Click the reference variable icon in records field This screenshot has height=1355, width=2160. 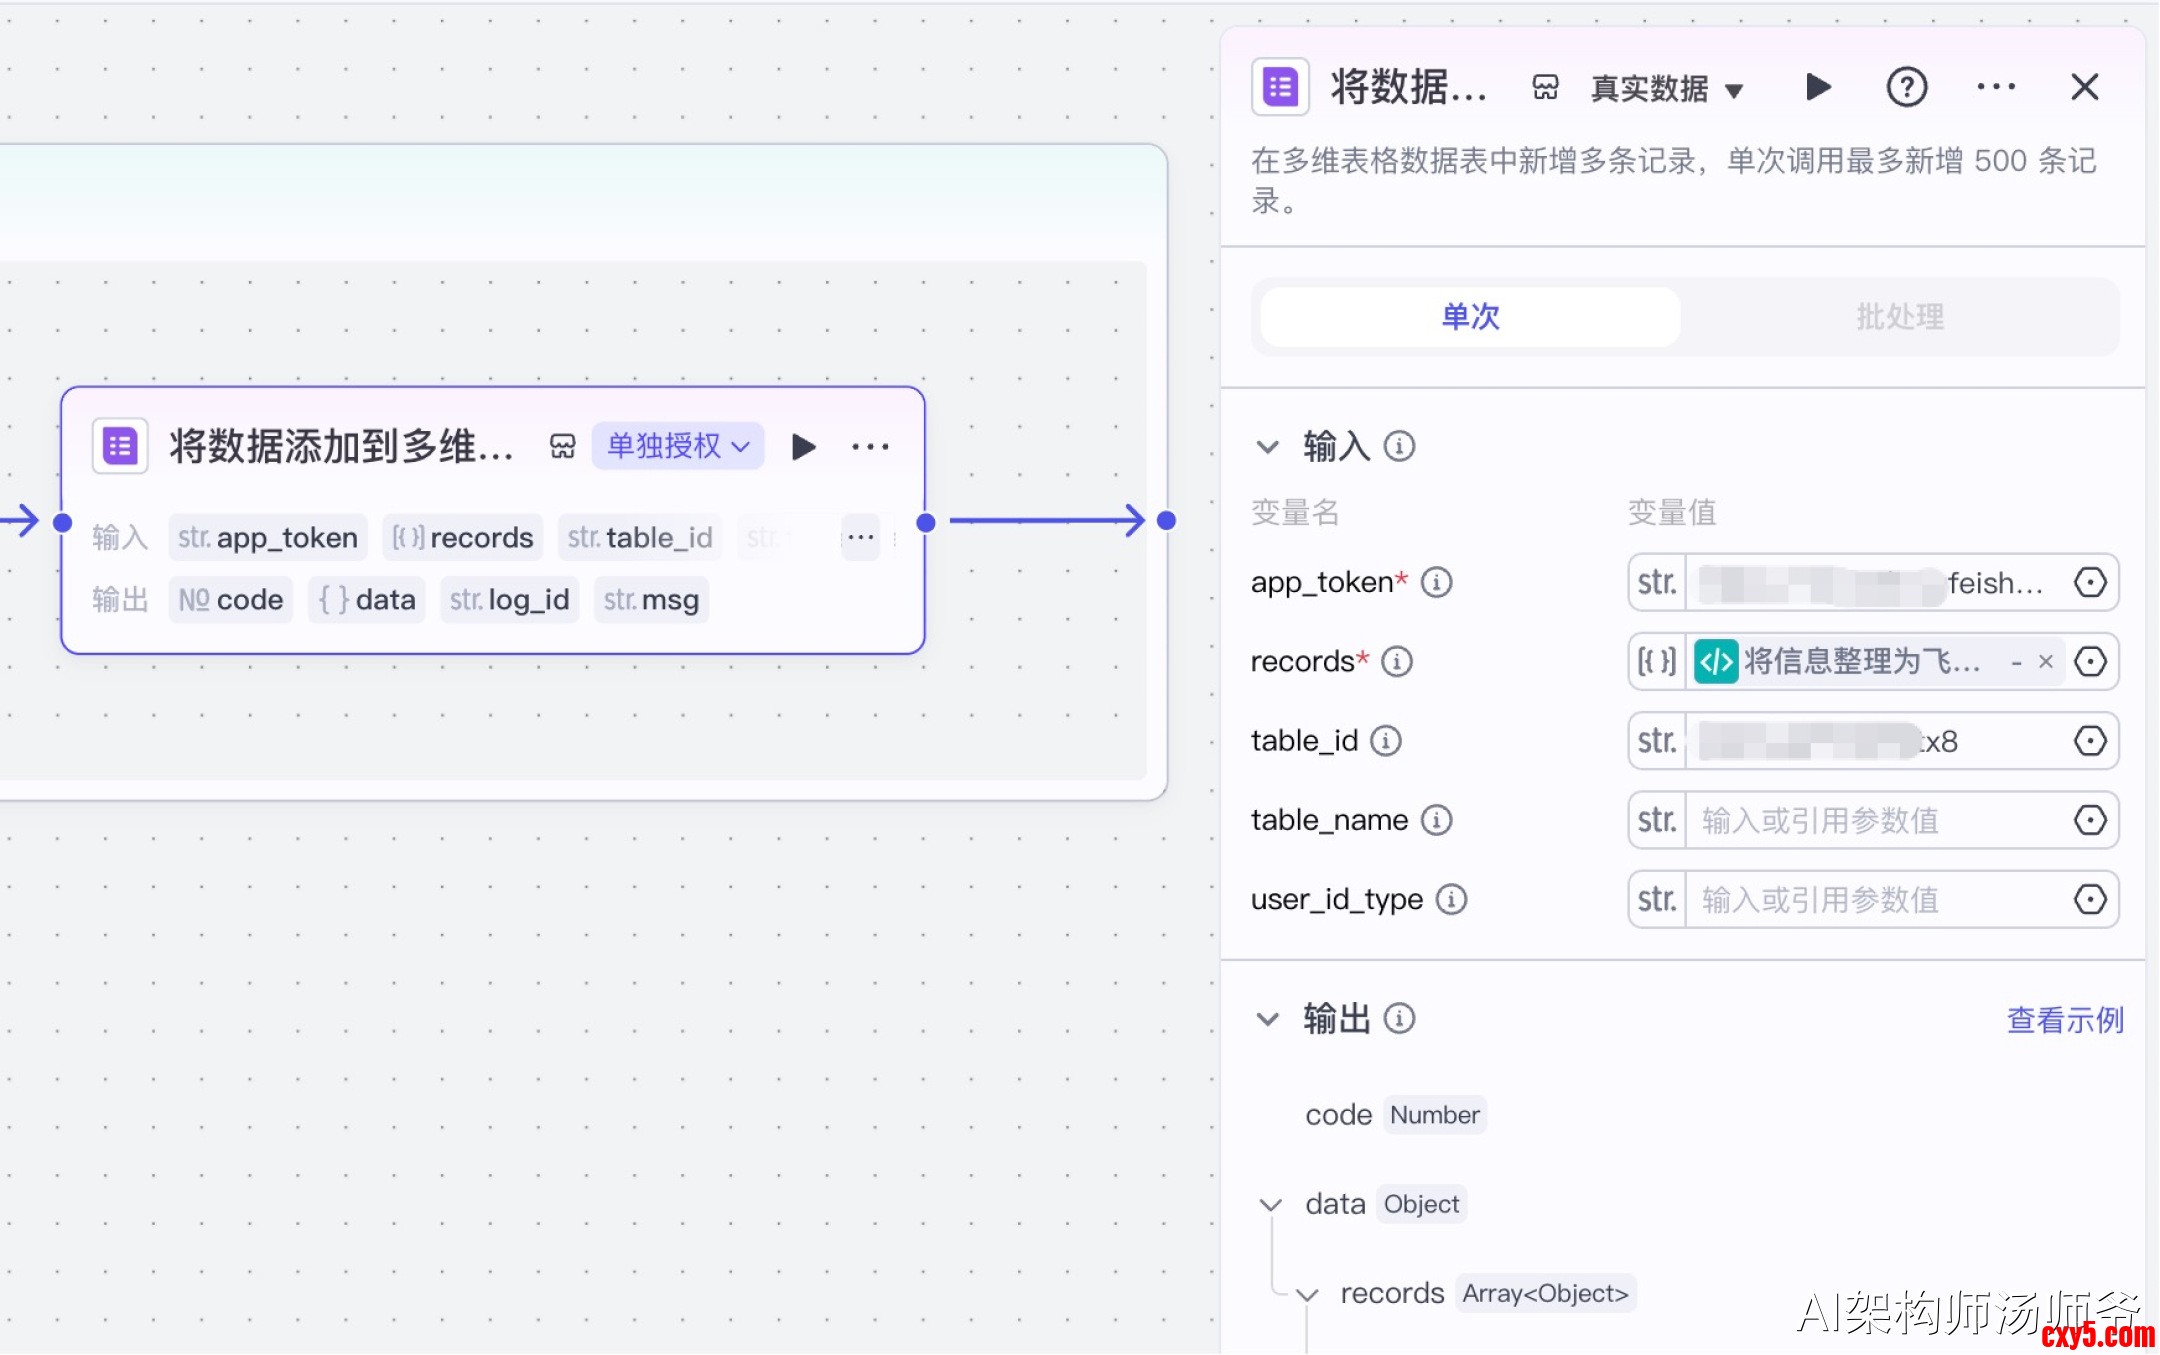pos(2090,661)
